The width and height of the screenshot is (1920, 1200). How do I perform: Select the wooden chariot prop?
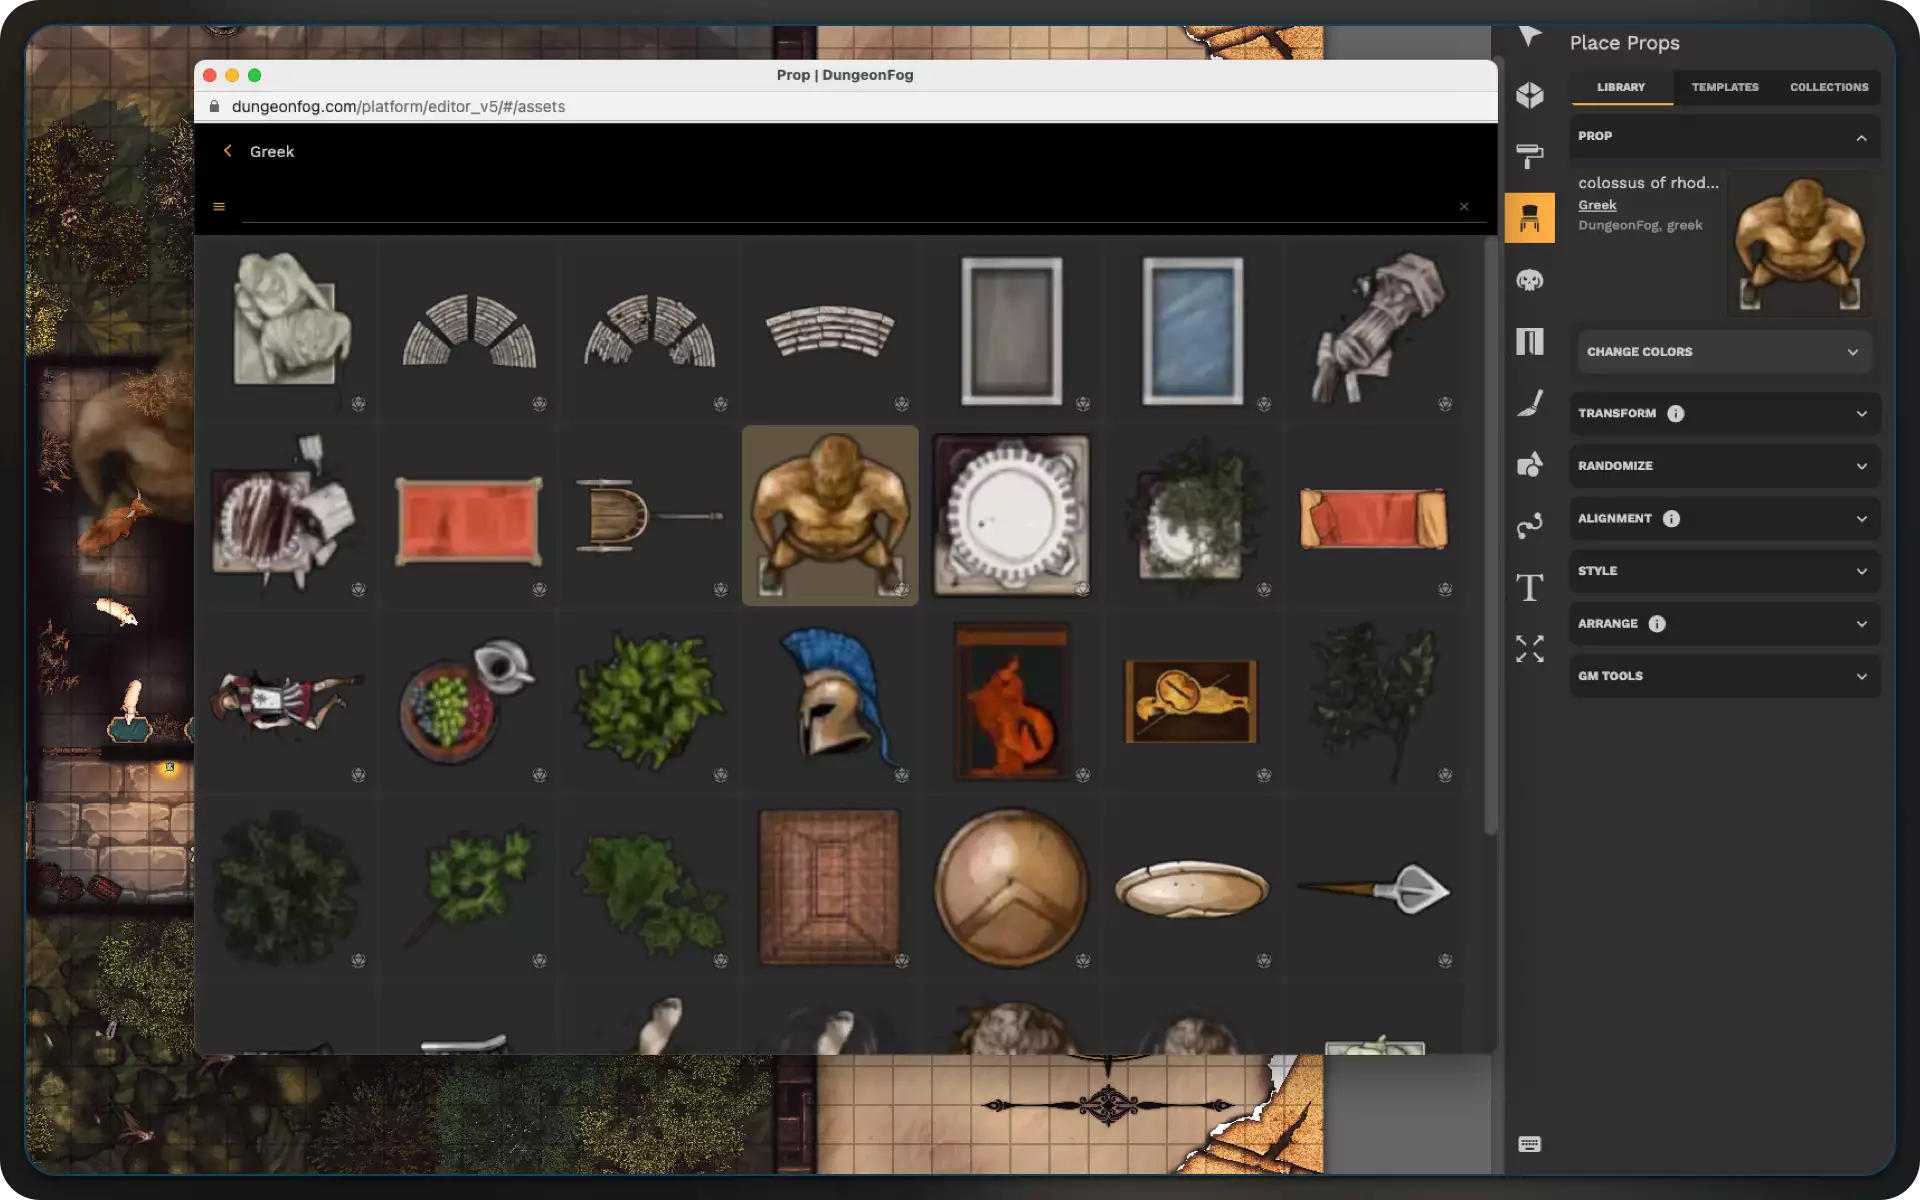649,515
